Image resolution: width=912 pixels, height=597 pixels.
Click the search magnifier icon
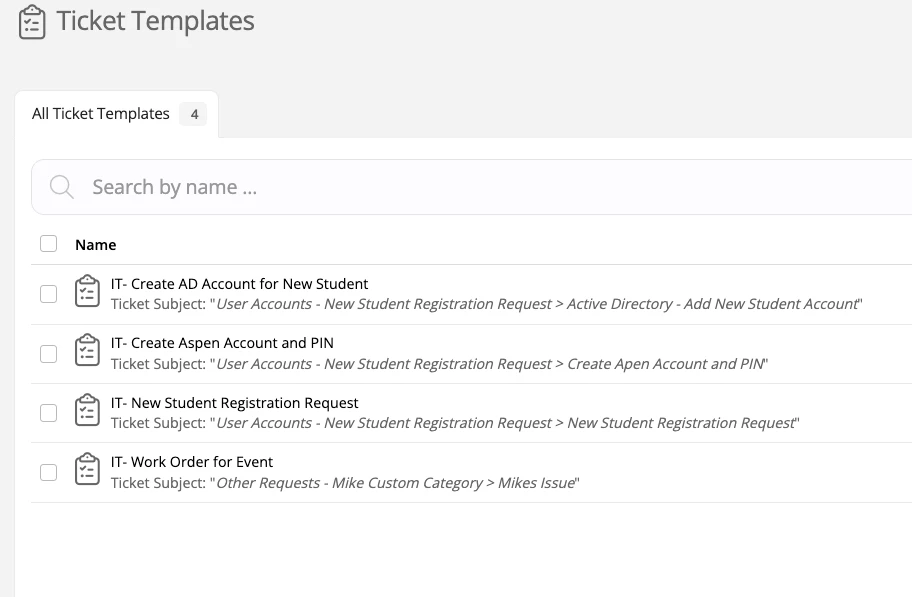click(62, 187)
